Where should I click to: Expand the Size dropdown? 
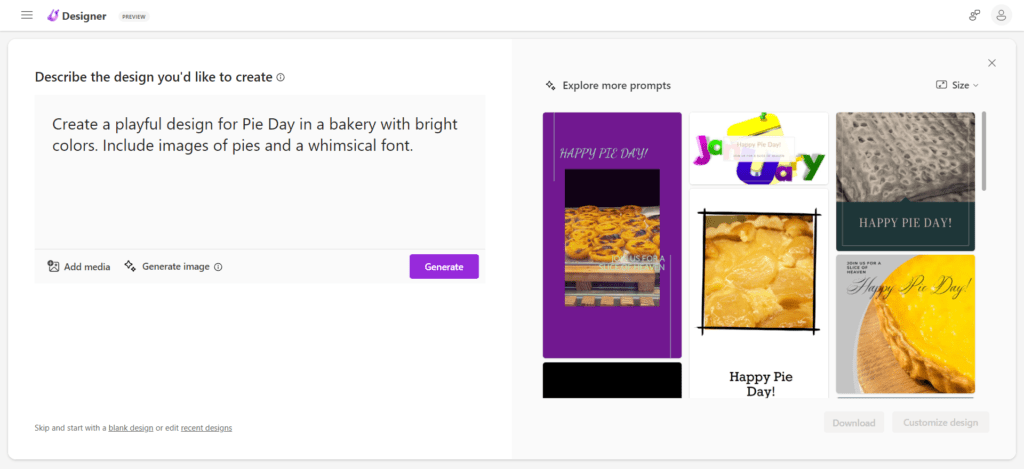pos(957,85)
